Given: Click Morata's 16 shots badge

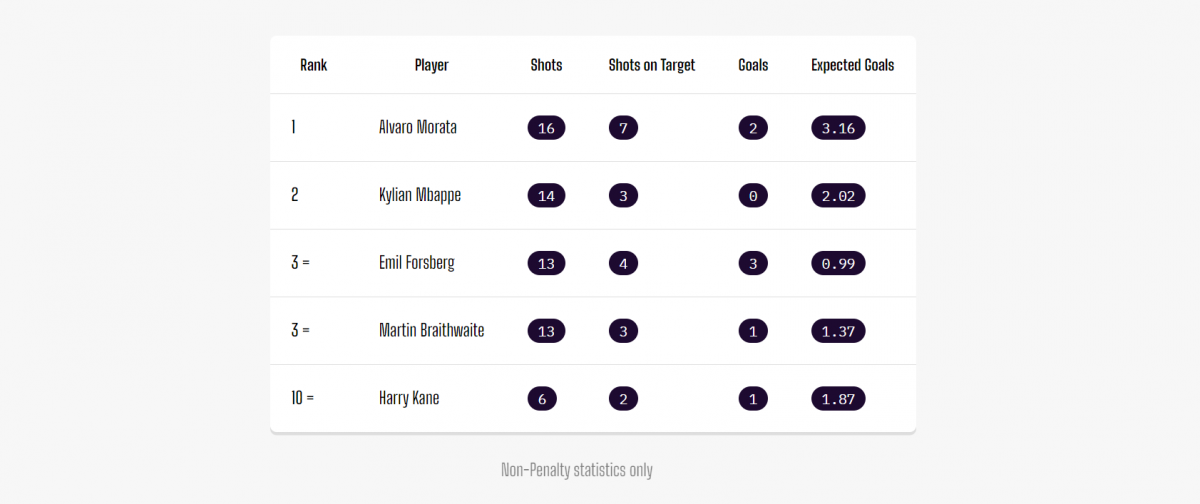Looking at the screenshot, I should pyautogui.click(x=546, y=127).
